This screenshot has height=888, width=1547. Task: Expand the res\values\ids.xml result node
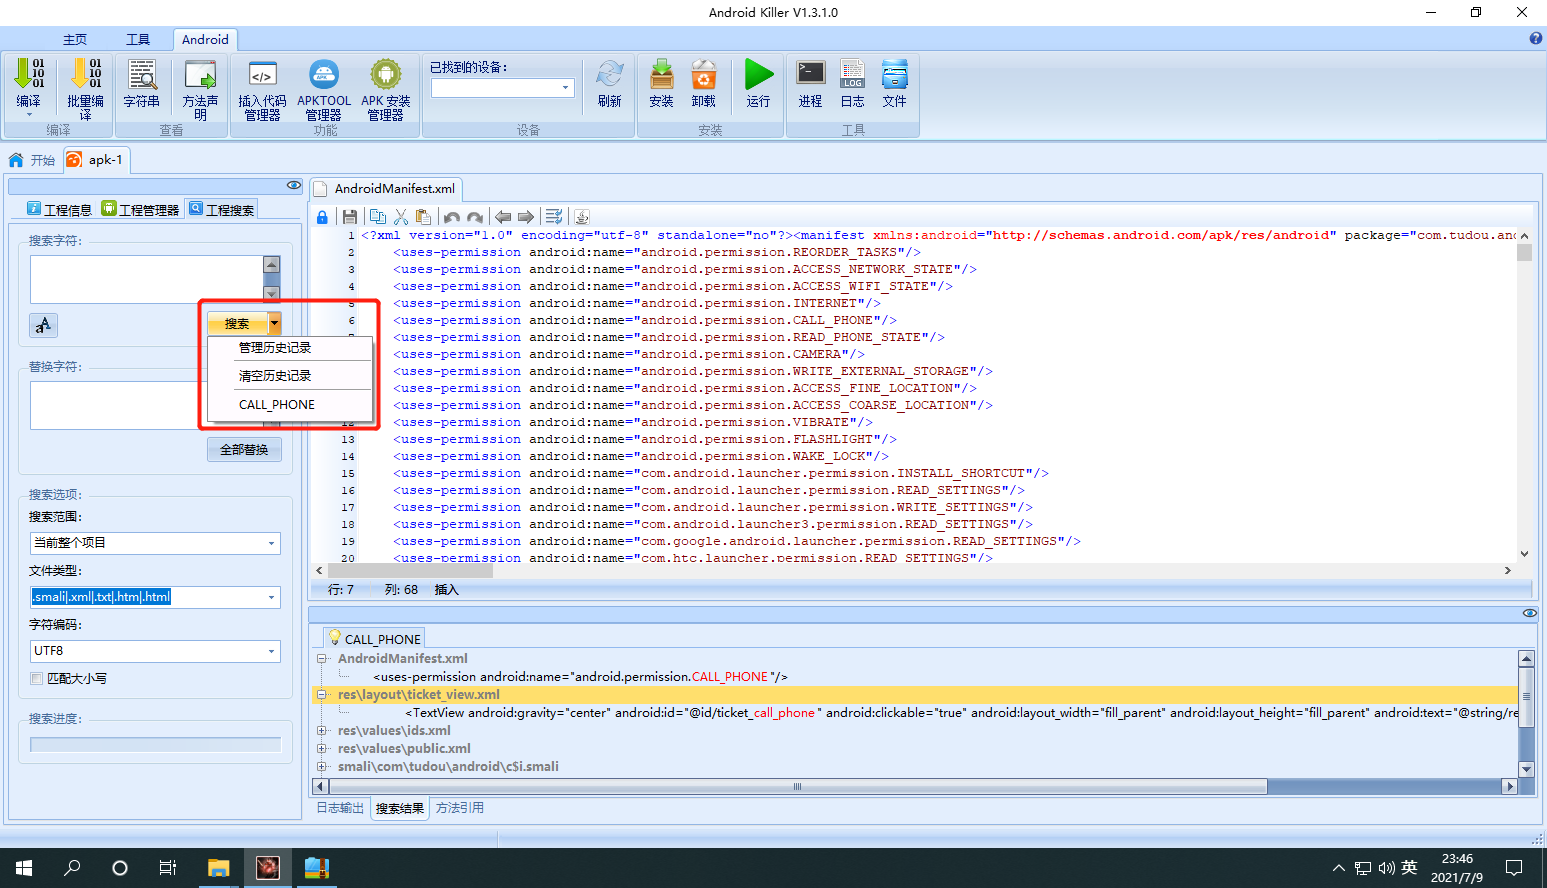[x=322, y=731]
